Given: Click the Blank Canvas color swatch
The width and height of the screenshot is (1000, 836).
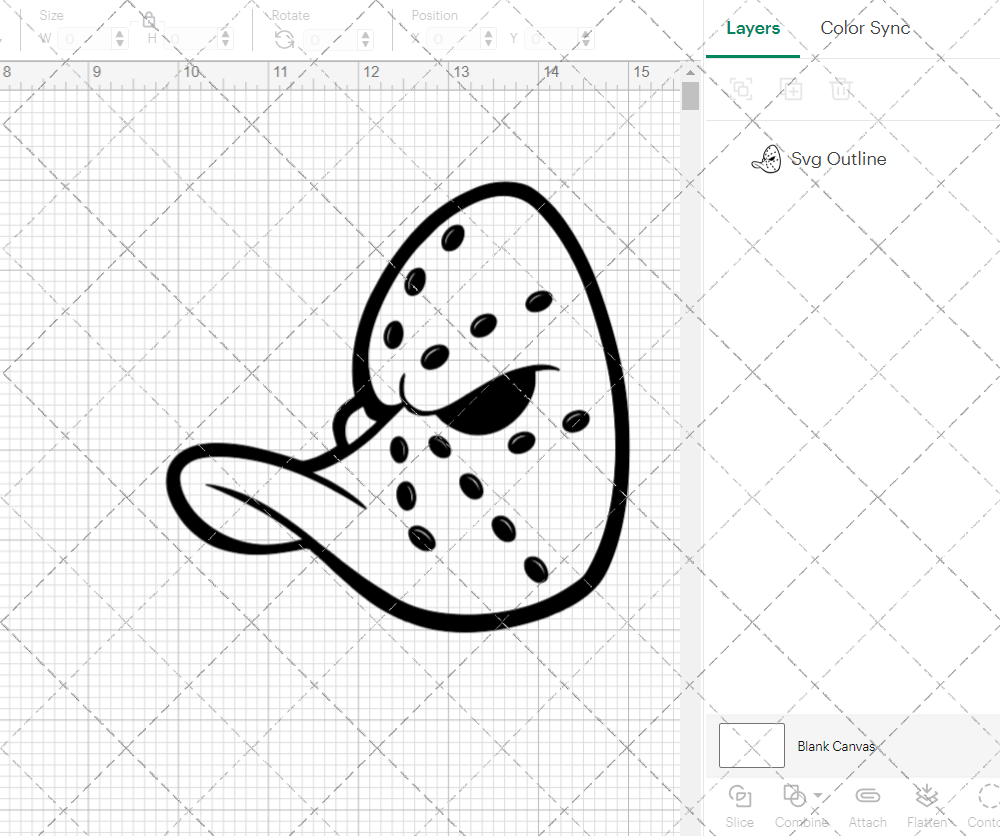Looking at the screenshot, I should 751,745.
